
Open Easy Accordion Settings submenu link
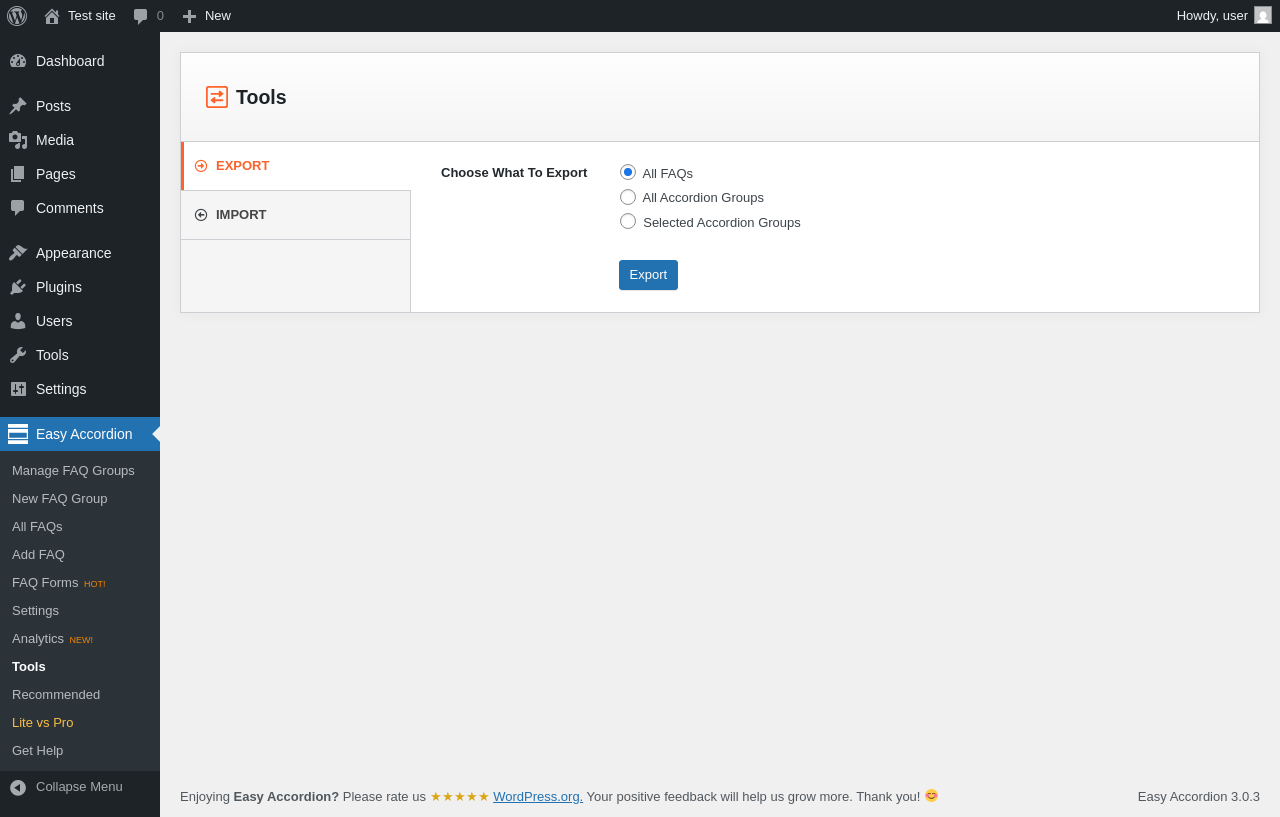pos(35,611)
